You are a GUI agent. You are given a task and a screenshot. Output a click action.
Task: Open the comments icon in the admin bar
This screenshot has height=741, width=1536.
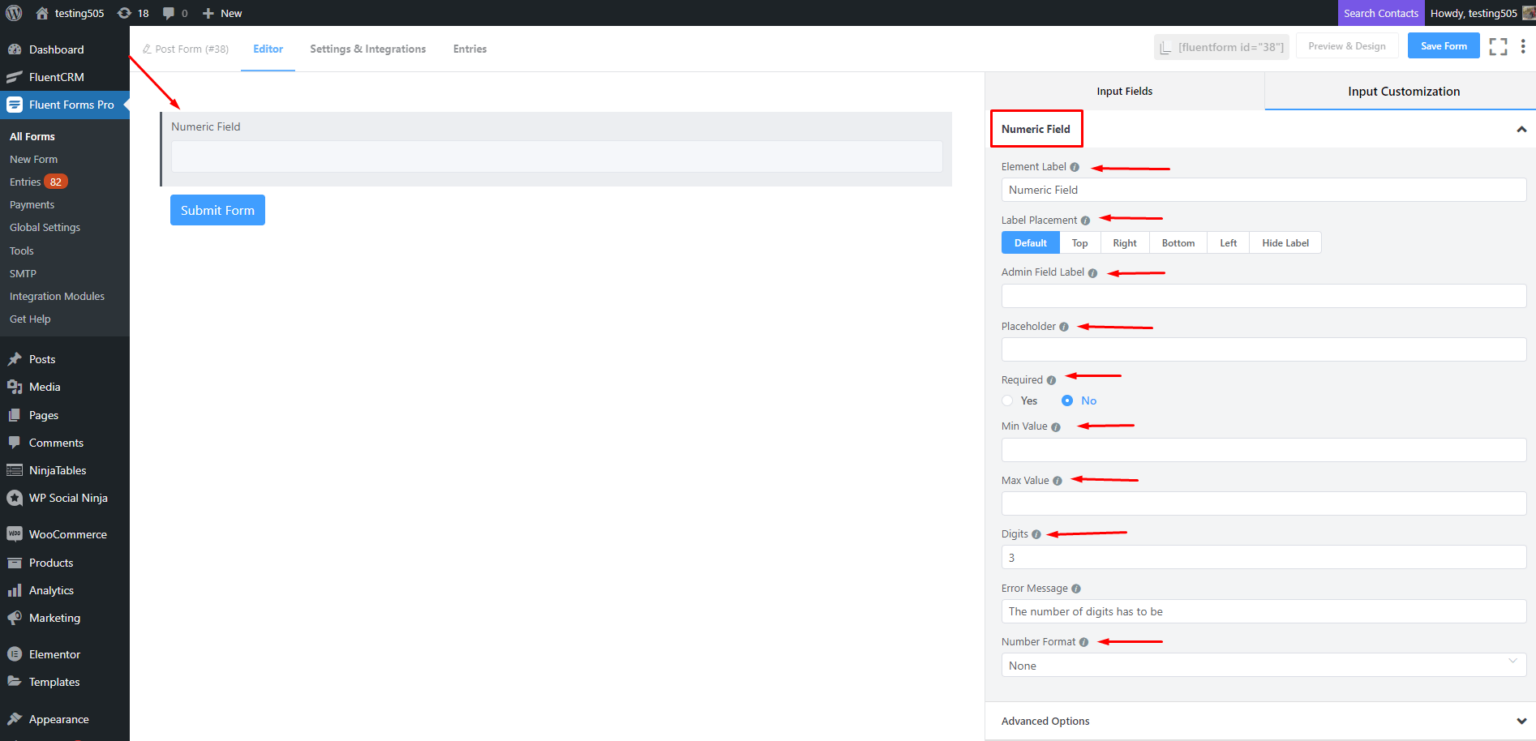(x=169, y=13)
